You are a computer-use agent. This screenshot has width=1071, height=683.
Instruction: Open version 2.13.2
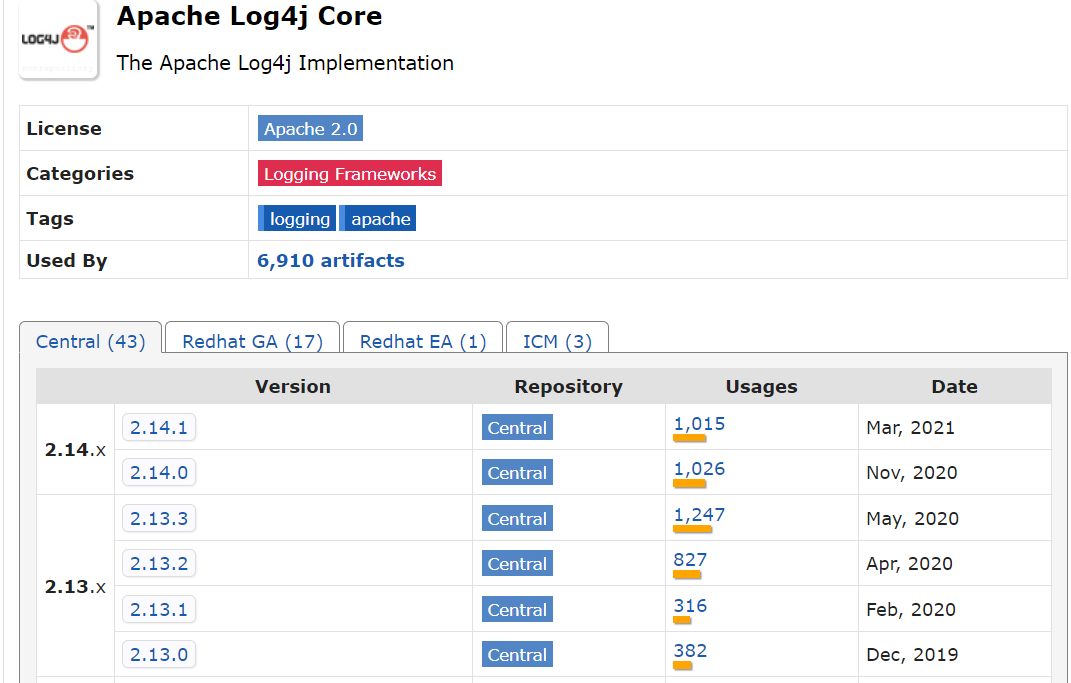[159, 563]
